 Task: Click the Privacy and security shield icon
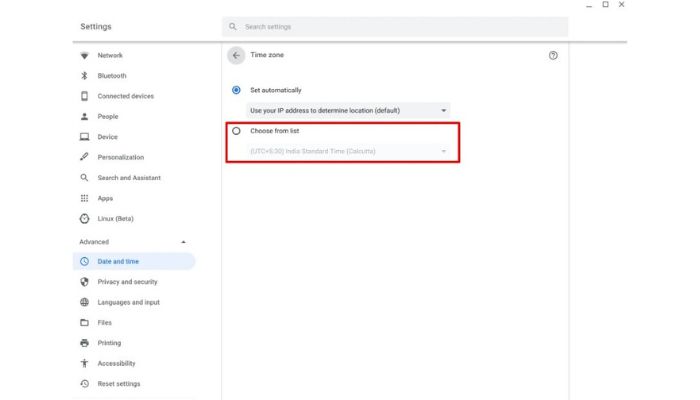[x=84, y=282]
